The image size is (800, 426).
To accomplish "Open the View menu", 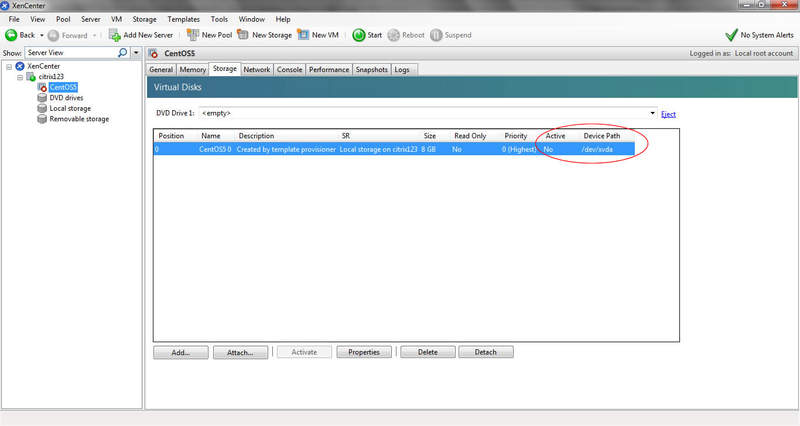I will pos(37,19).
